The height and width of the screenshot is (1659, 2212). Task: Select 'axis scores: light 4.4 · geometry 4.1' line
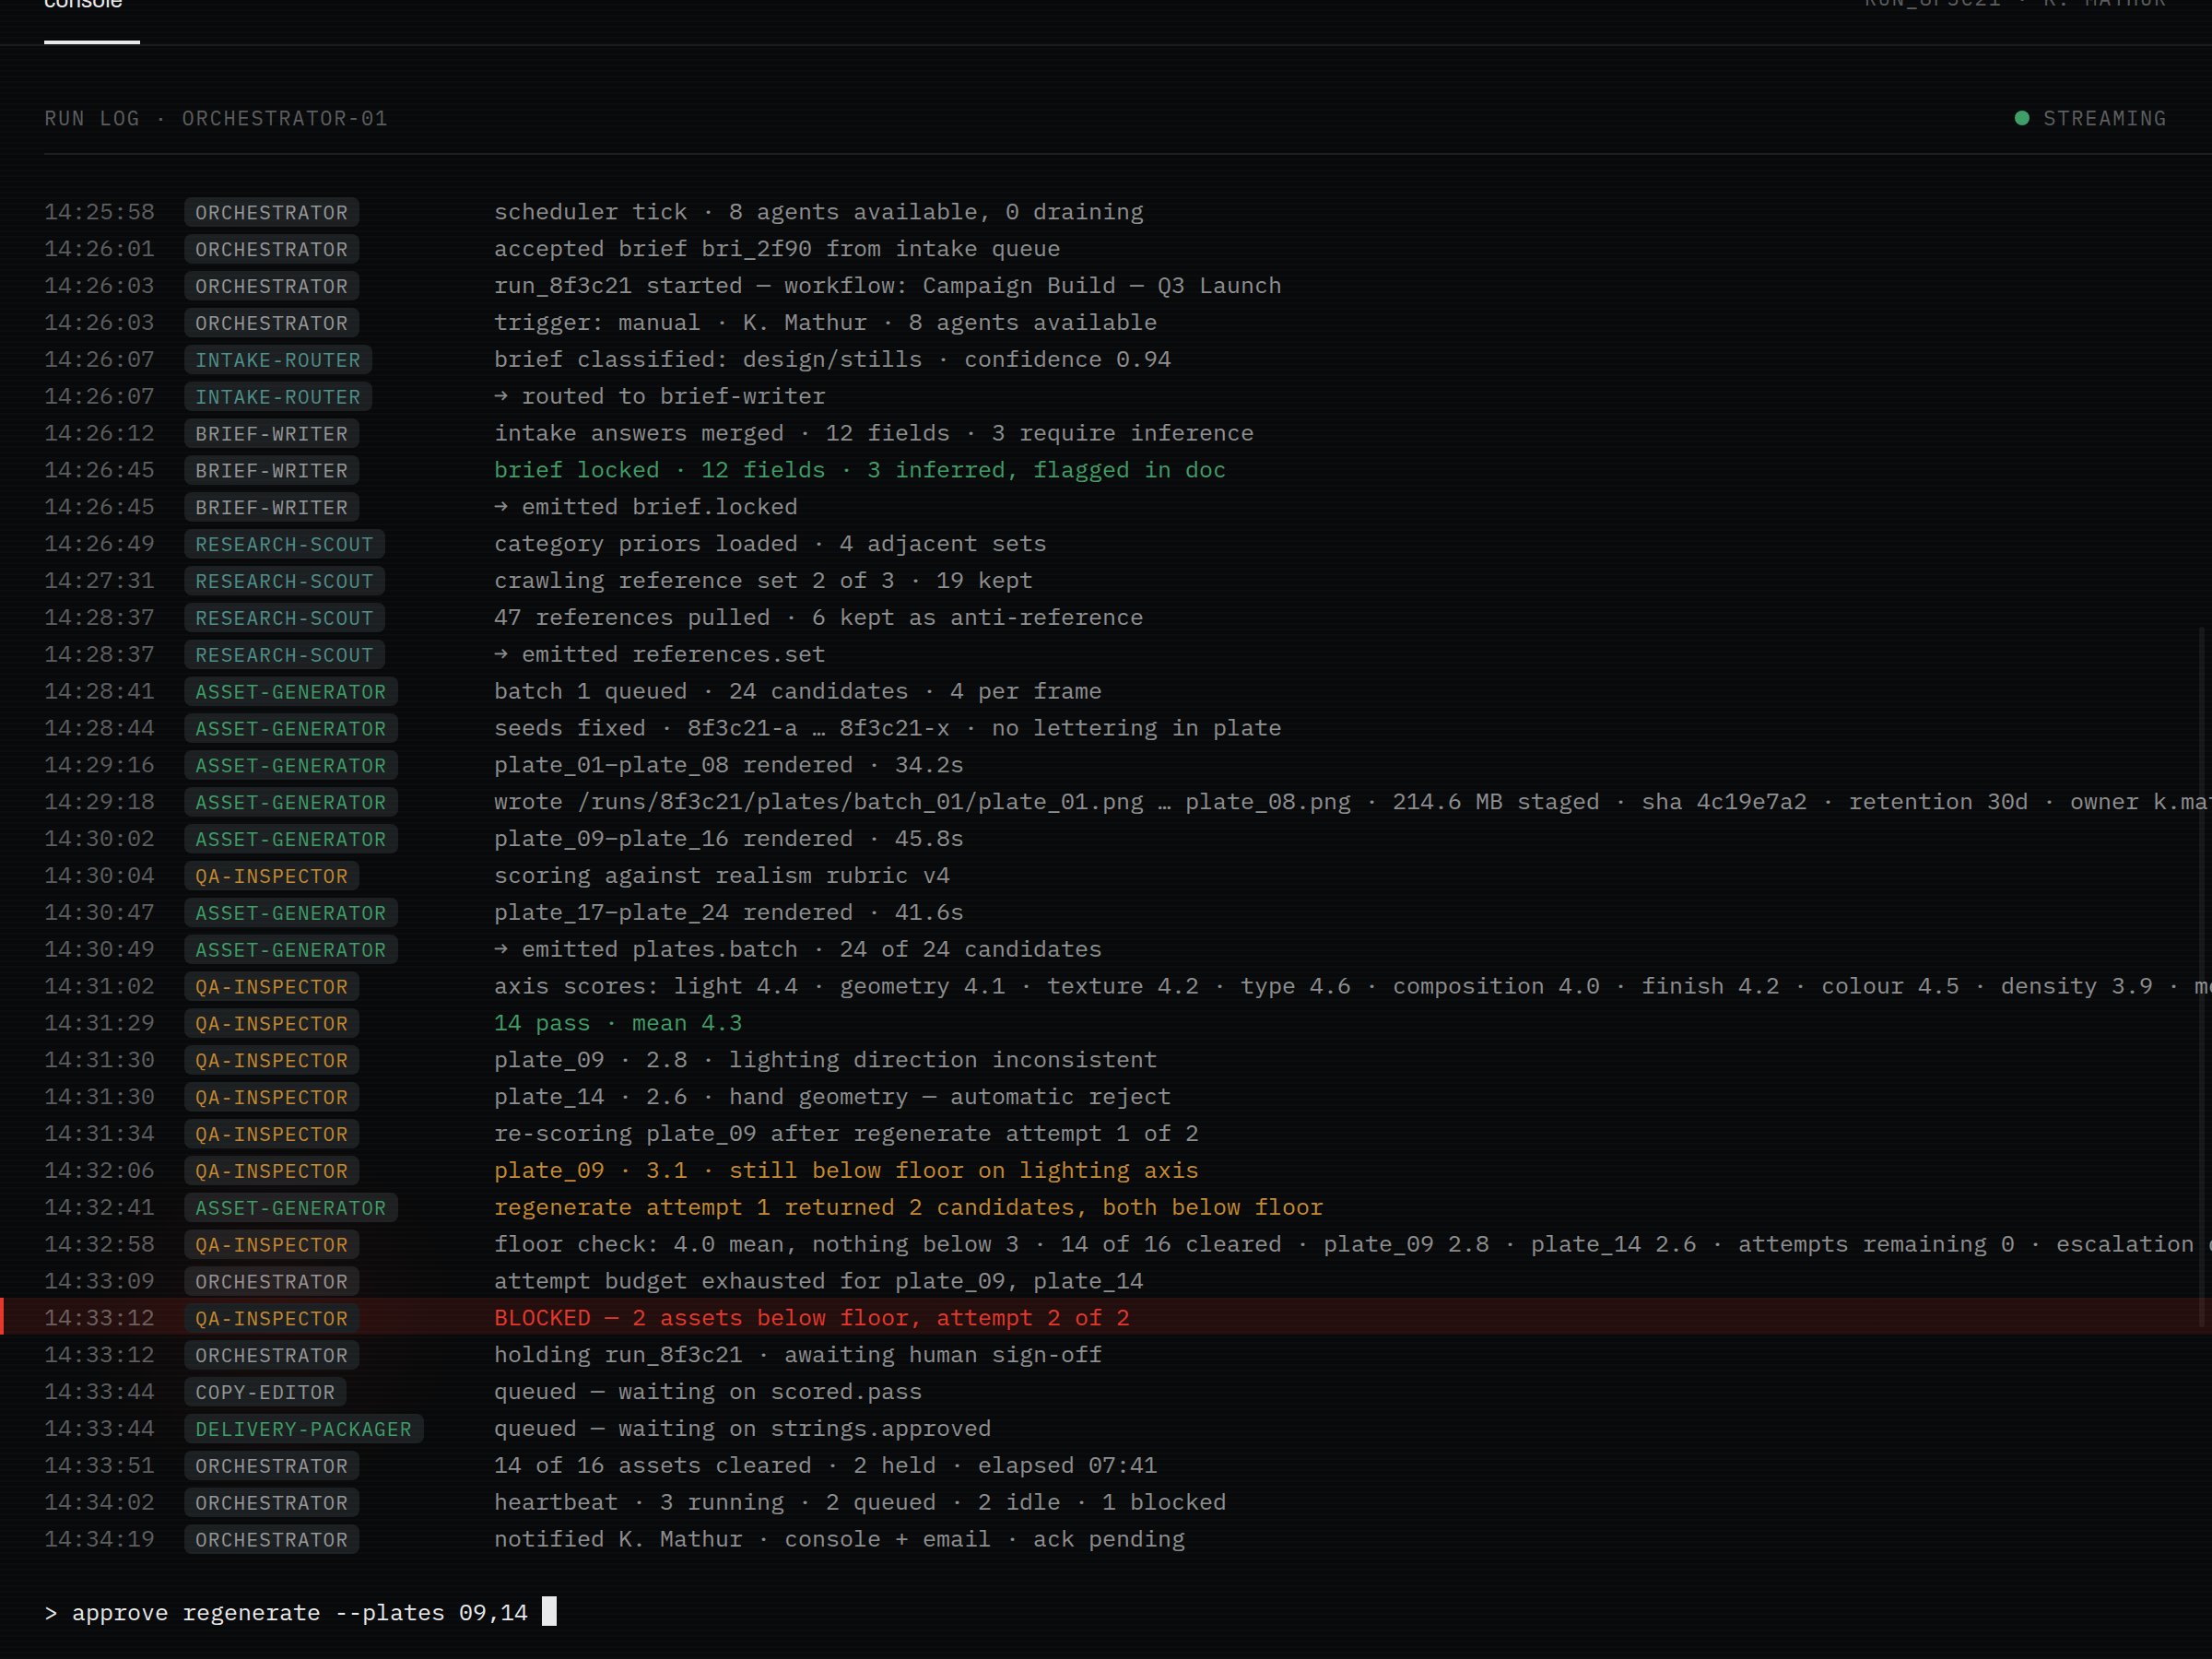(1353, 987)
